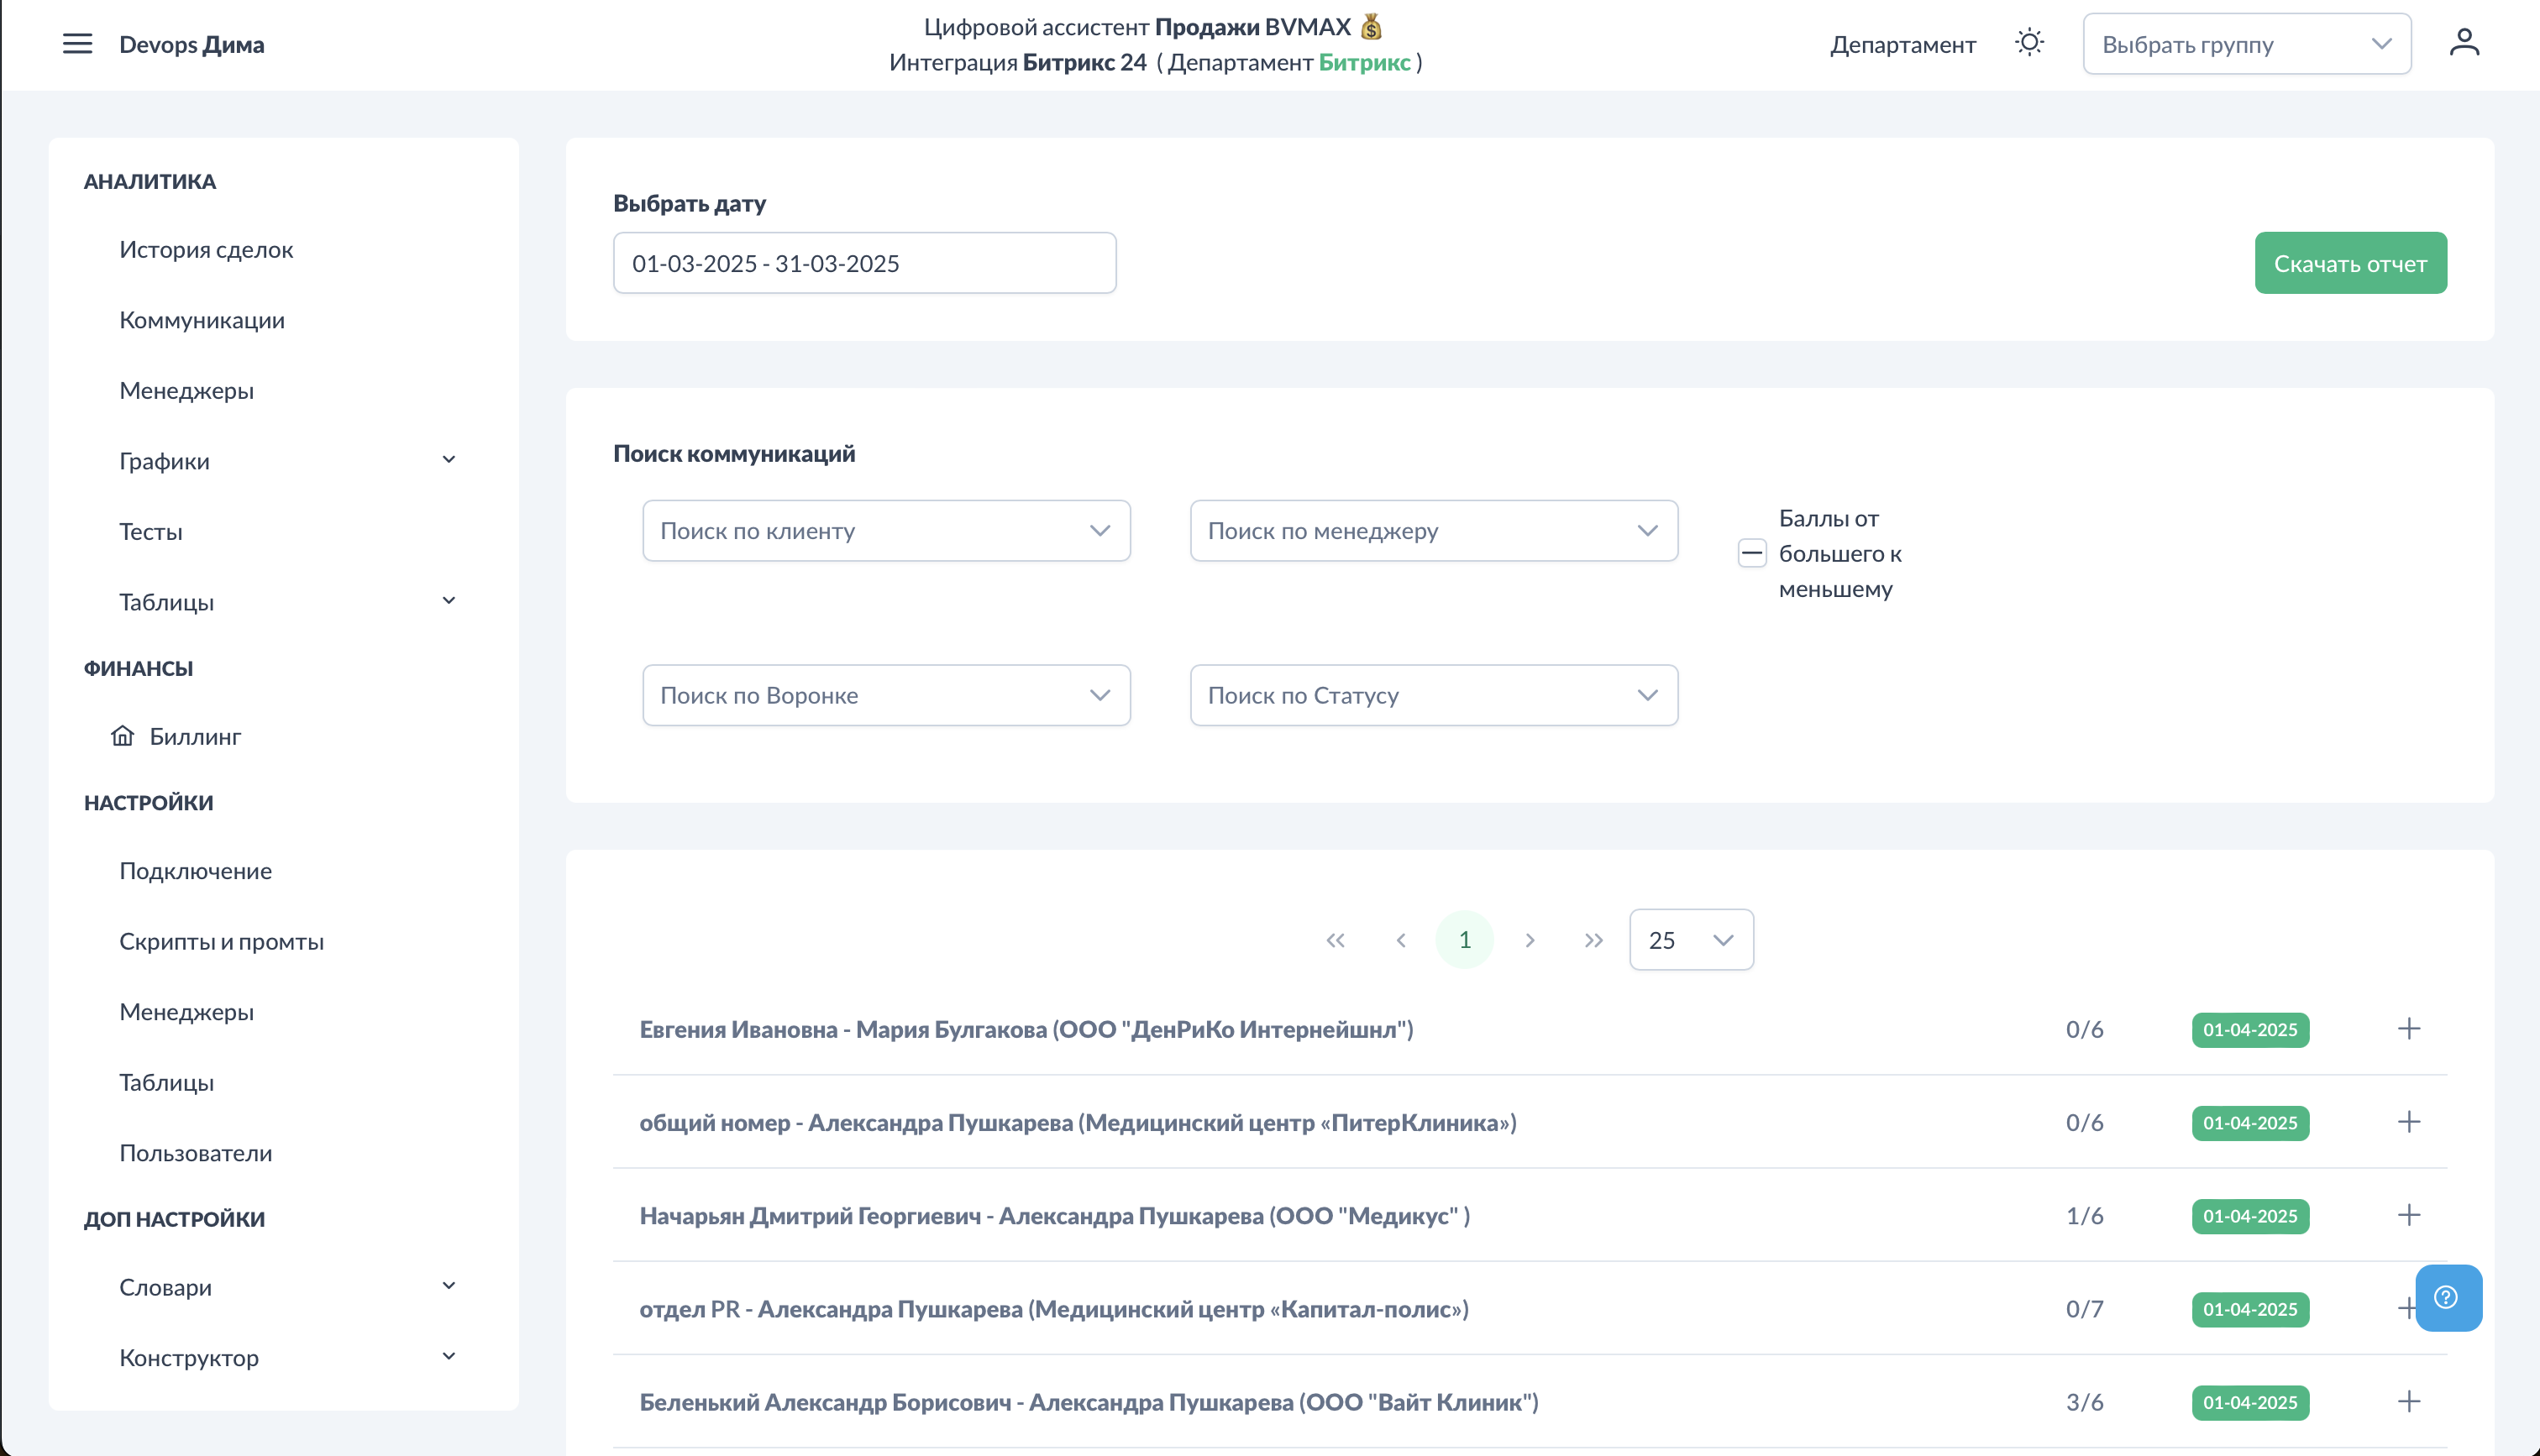Toggle the light/dark theme sun icon
Viewport: 2540px width, 1456px height.
(x=2029, y=43)
